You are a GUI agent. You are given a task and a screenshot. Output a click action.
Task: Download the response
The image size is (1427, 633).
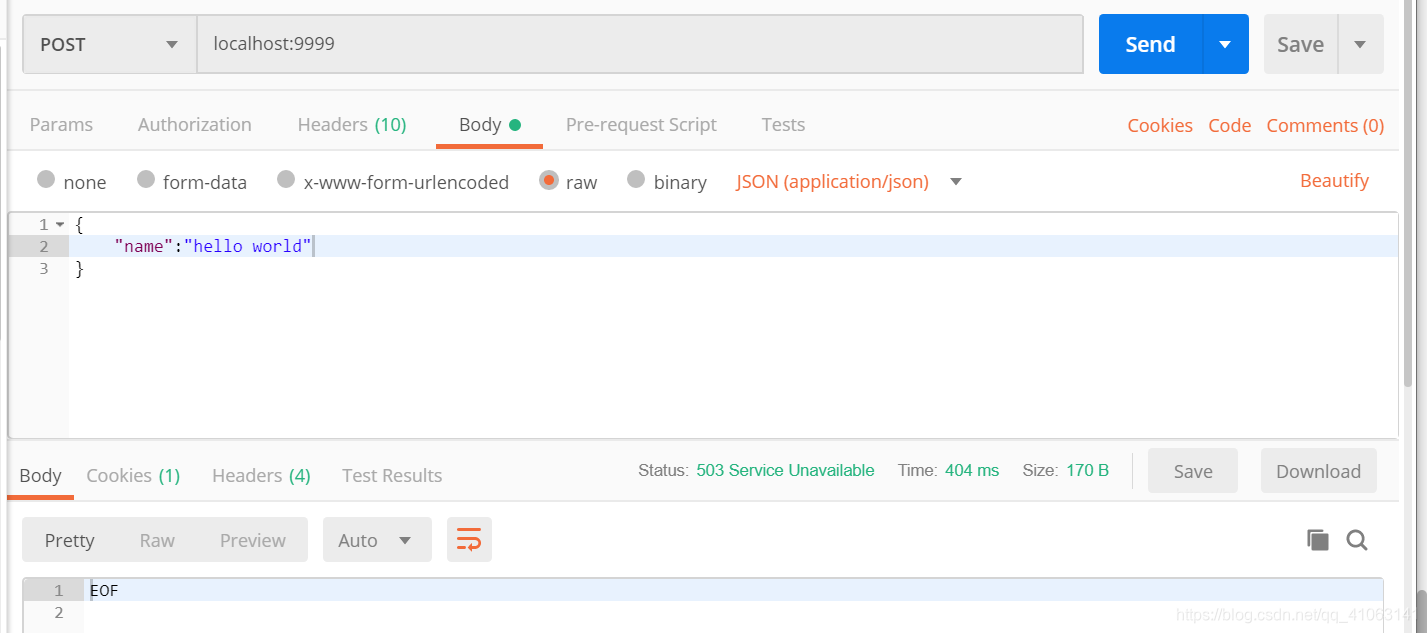(x=1318, y=471)
